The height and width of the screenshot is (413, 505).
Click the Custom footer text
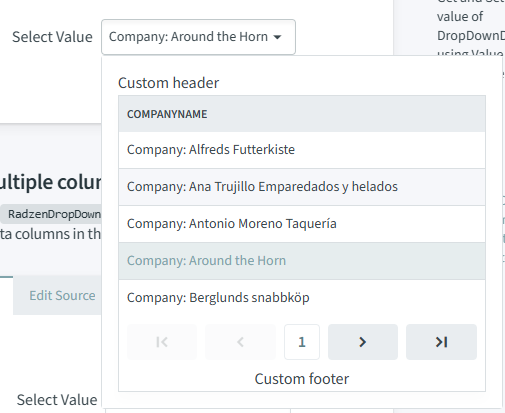tap(302, 379)
